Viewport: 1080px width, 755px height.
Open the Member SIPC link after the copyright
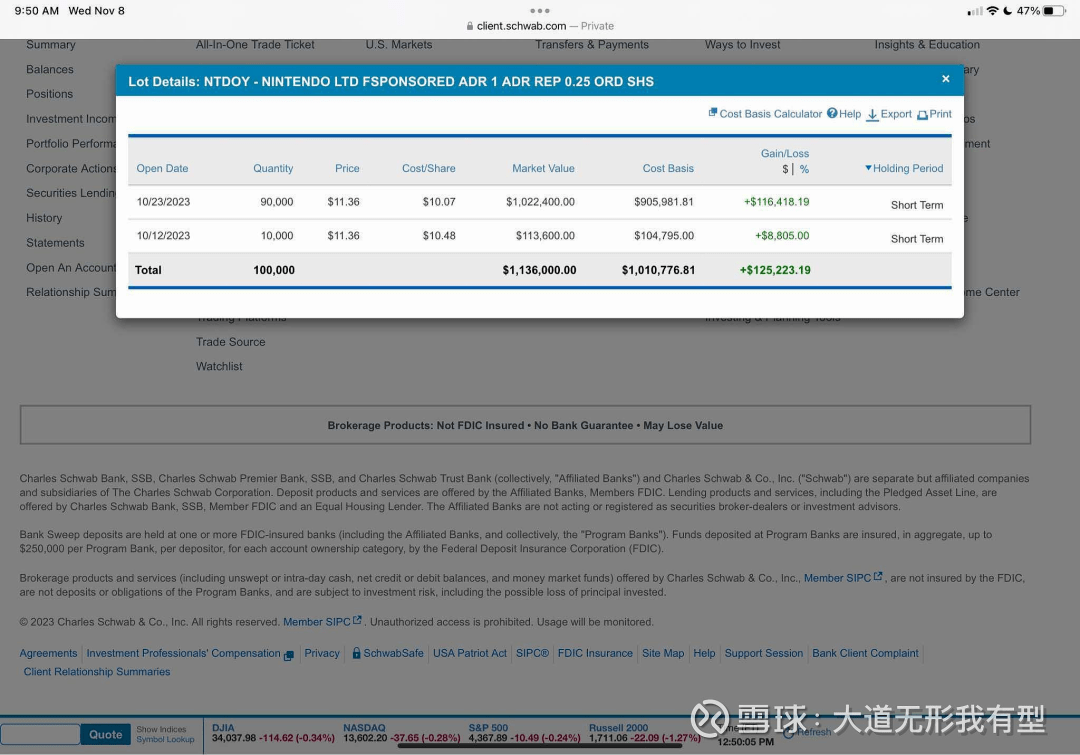(x=322, y=622)
